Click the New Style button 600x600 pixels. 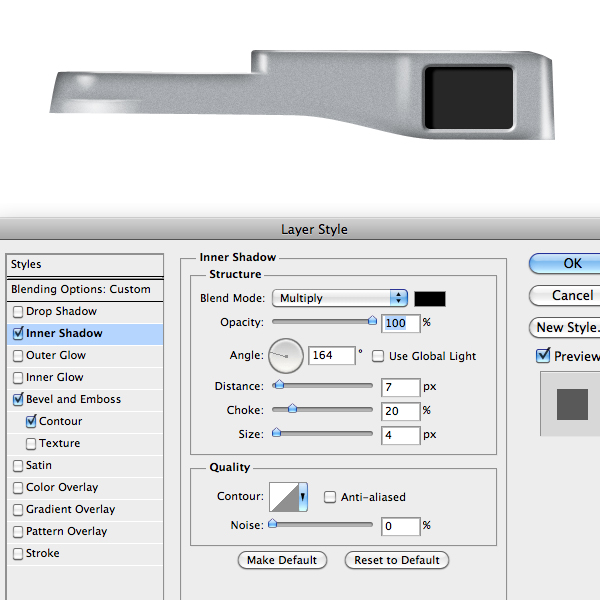pos(565,328)
